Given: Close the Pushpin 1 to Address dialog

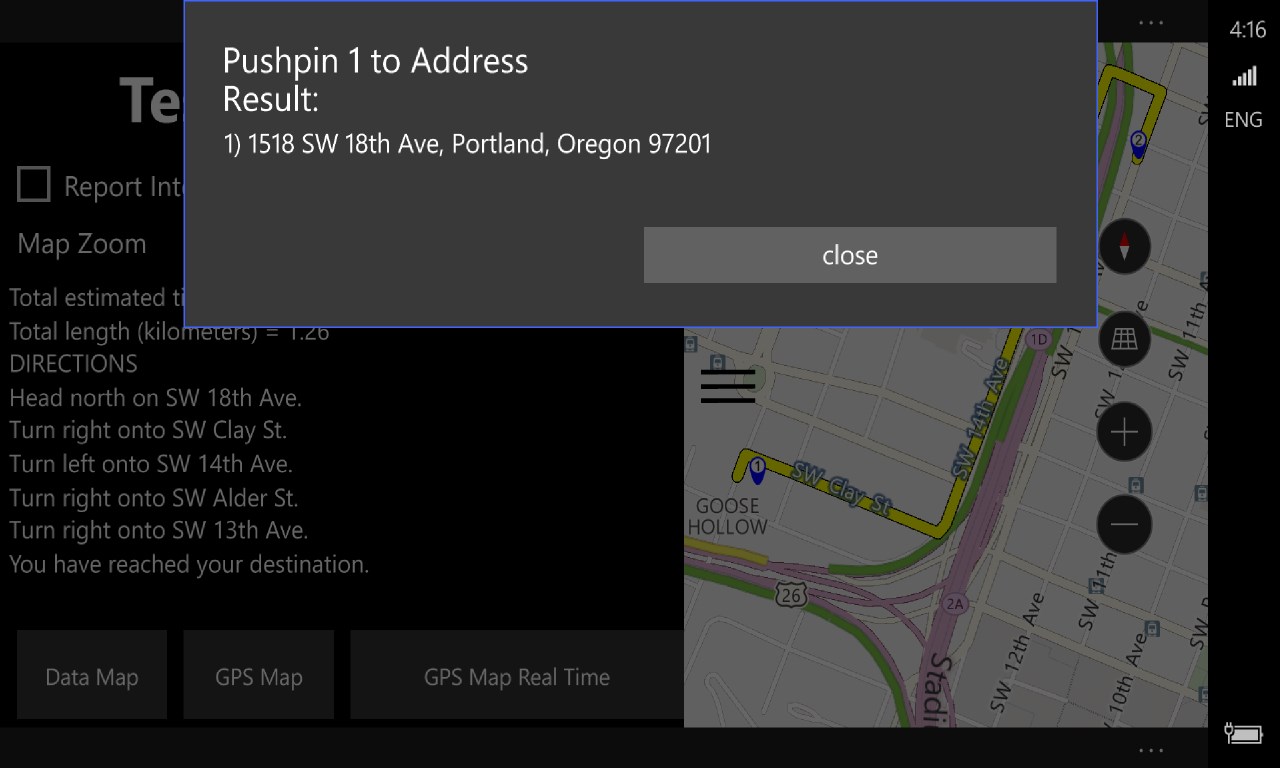Looking at the screenshot, I should click(849, 255).
